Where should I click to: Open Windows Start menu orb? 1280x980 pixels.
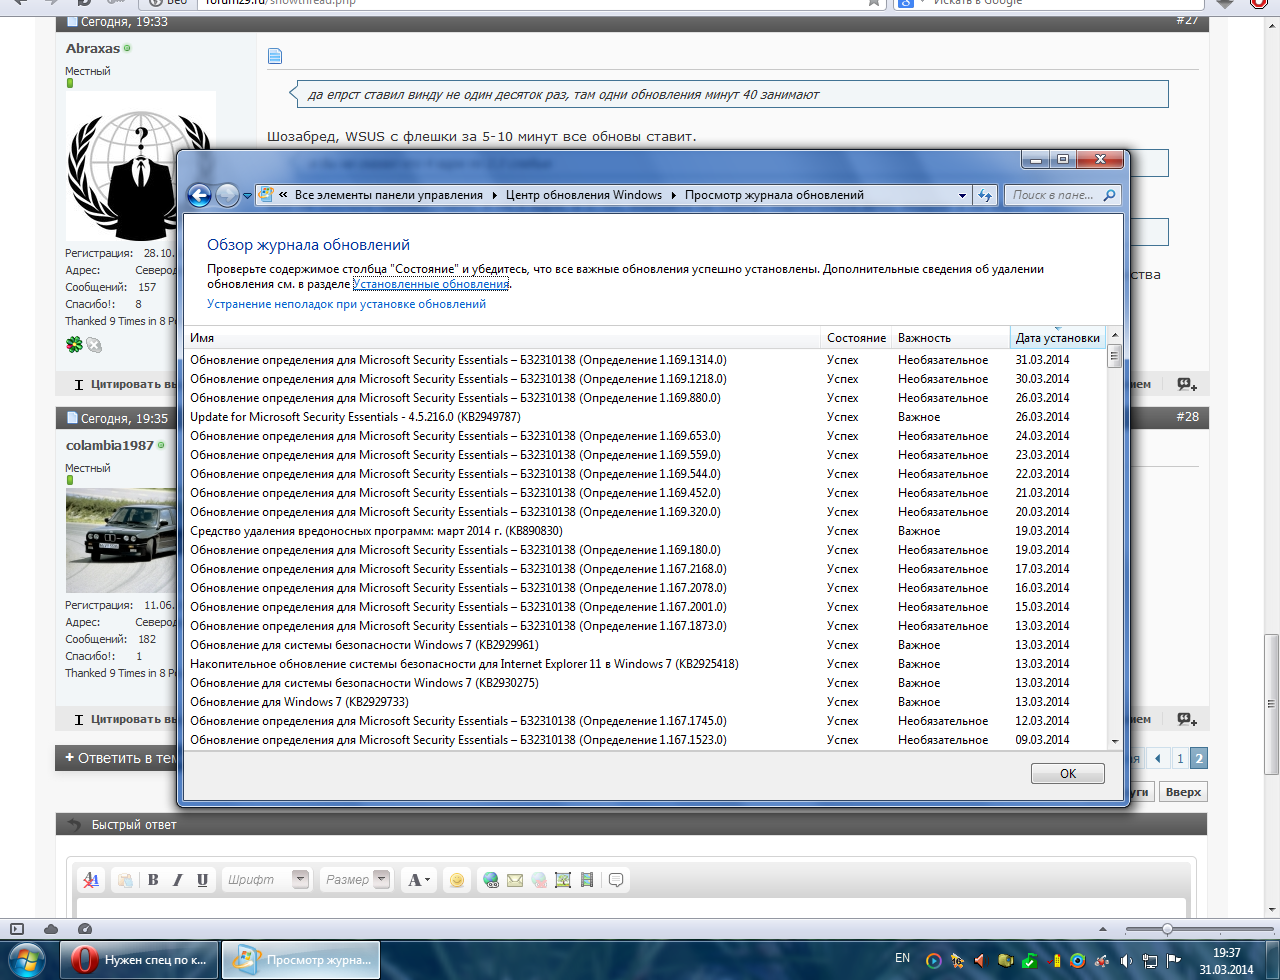(x=26, y=960)
